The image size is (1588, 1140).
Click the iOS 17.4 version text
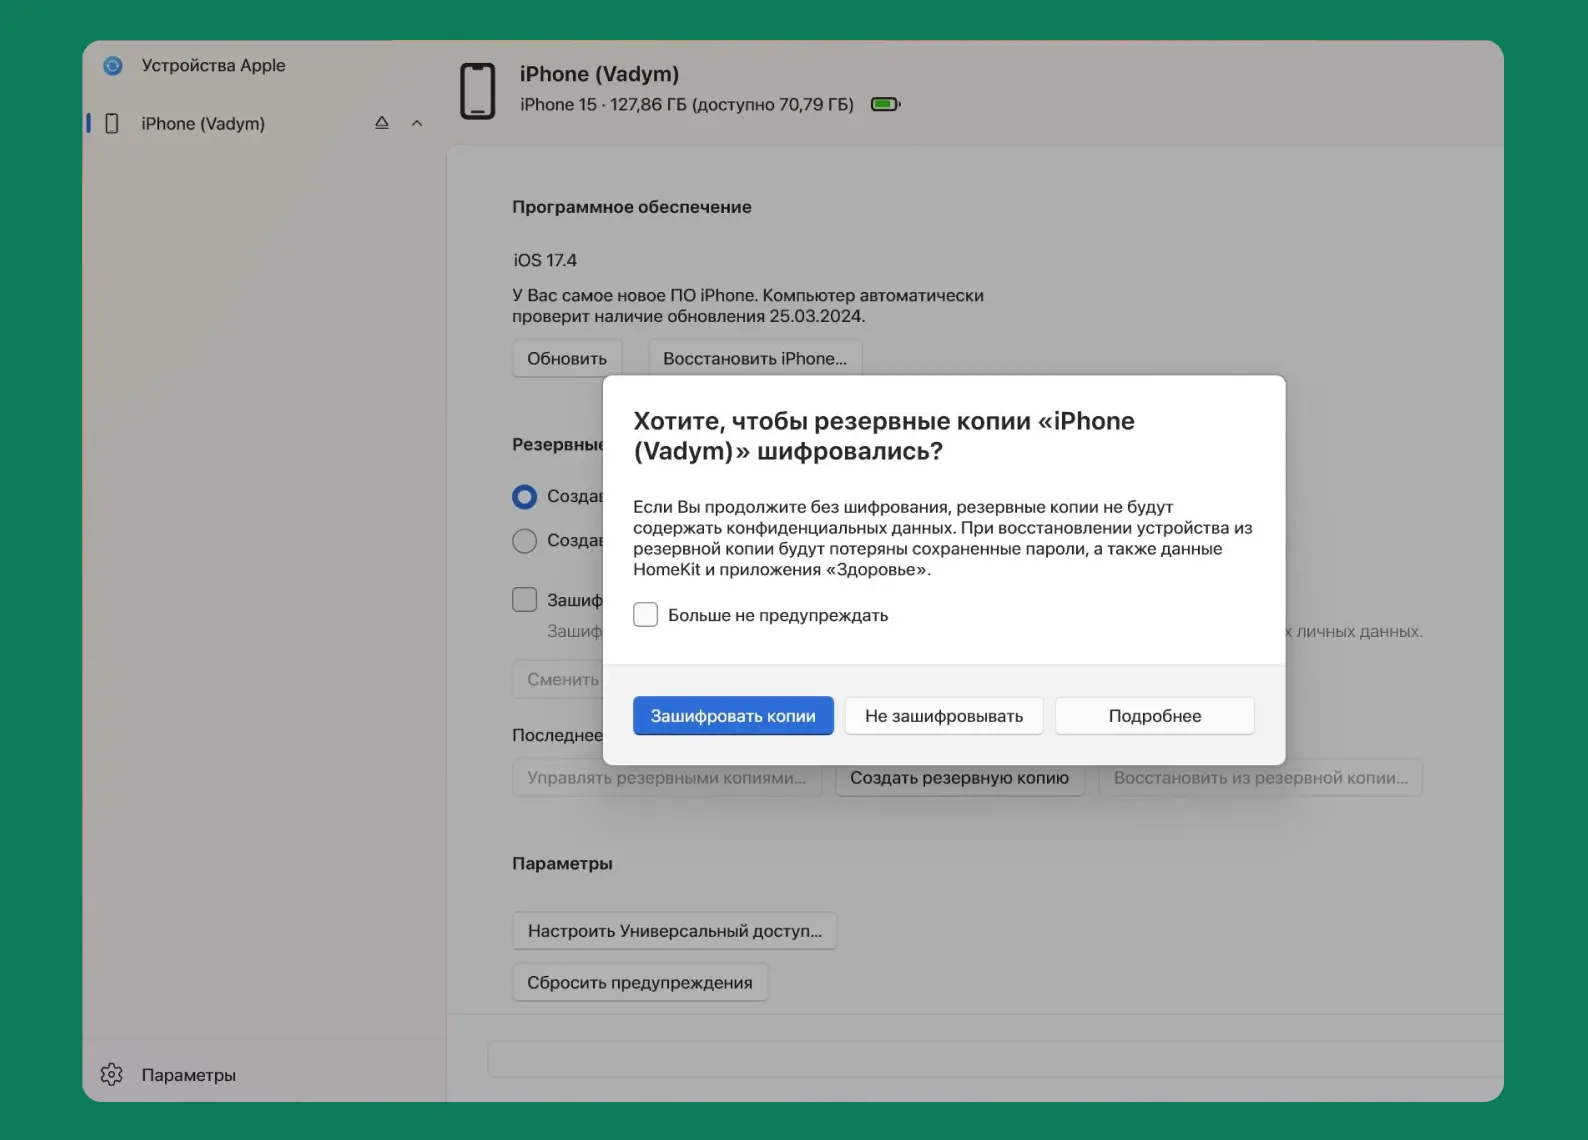(x=545, y=260)
